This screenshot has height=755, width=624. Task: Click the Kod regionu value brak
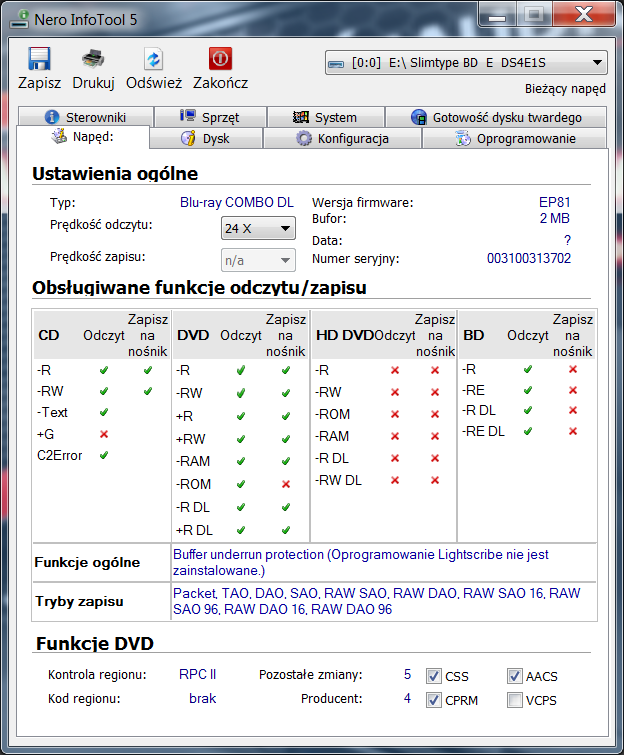(202, 698)
